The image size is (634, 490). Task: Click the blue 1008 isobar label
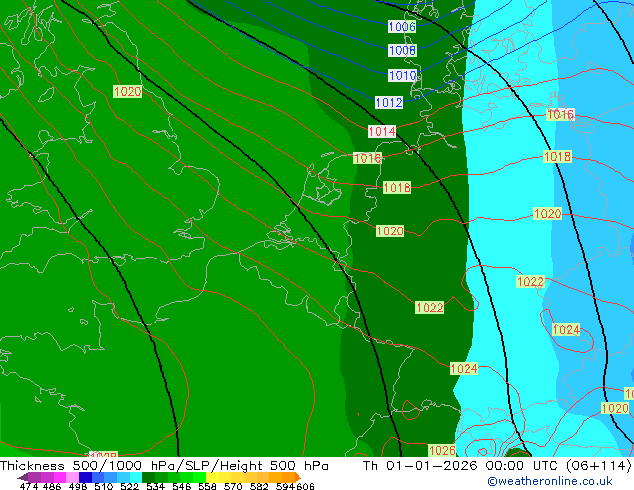click(402, 51)
